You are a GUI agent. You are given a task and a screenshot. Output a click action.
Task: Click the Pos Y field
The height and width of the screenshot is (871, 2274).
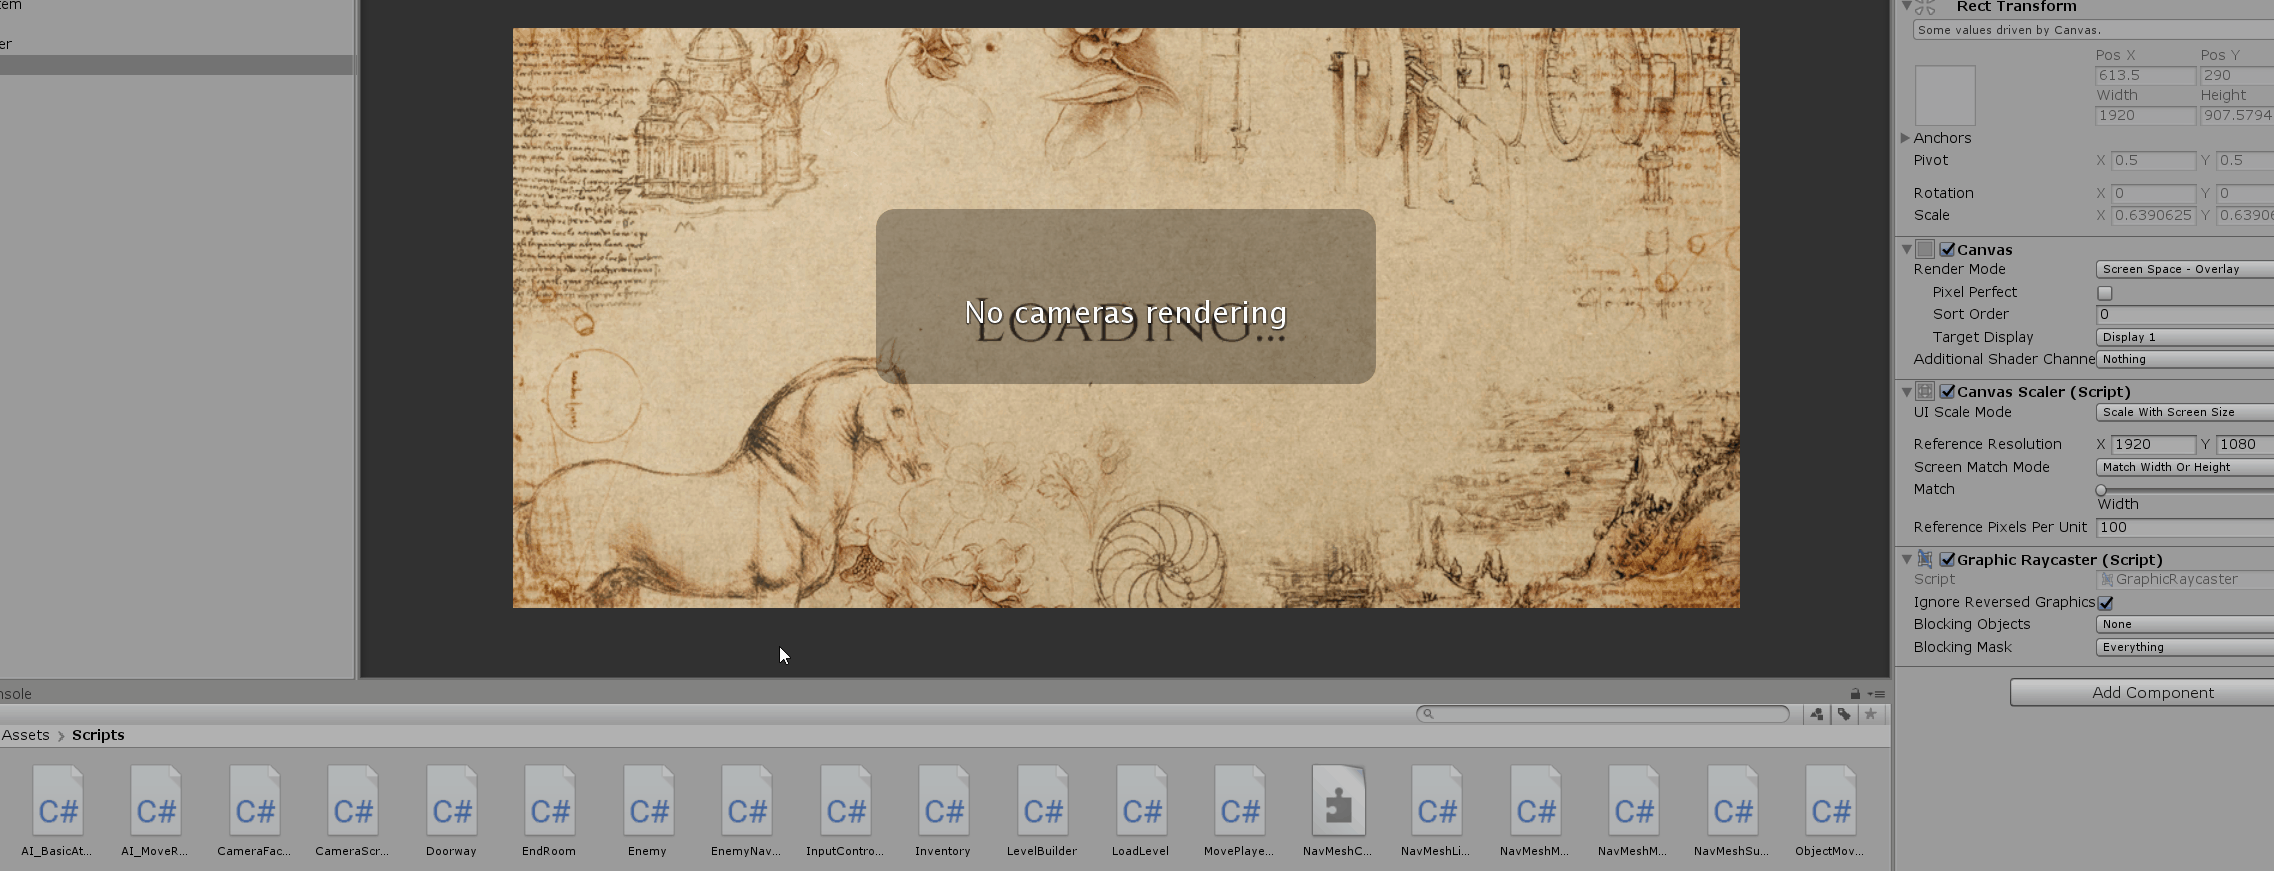pyautogui.click(x=2237, y=75)
